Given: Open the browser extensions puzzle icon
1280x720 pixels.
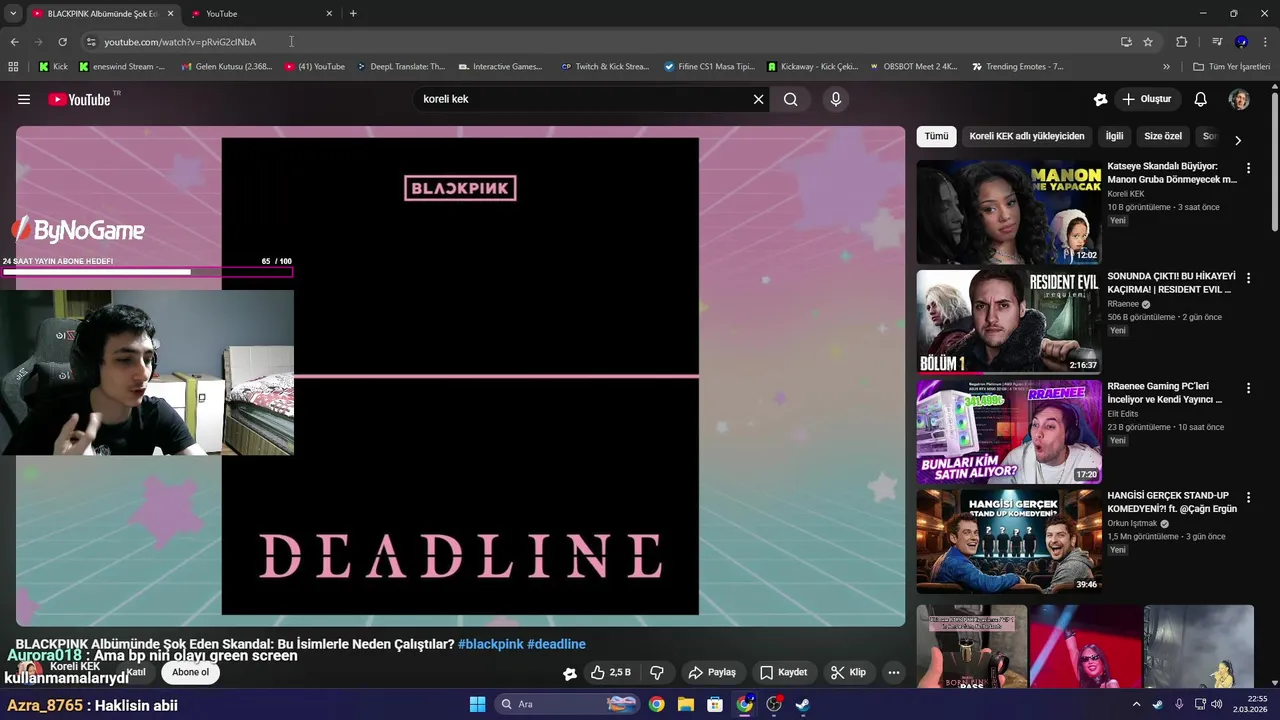Looking at the screenshot, I should [1182, 42].
